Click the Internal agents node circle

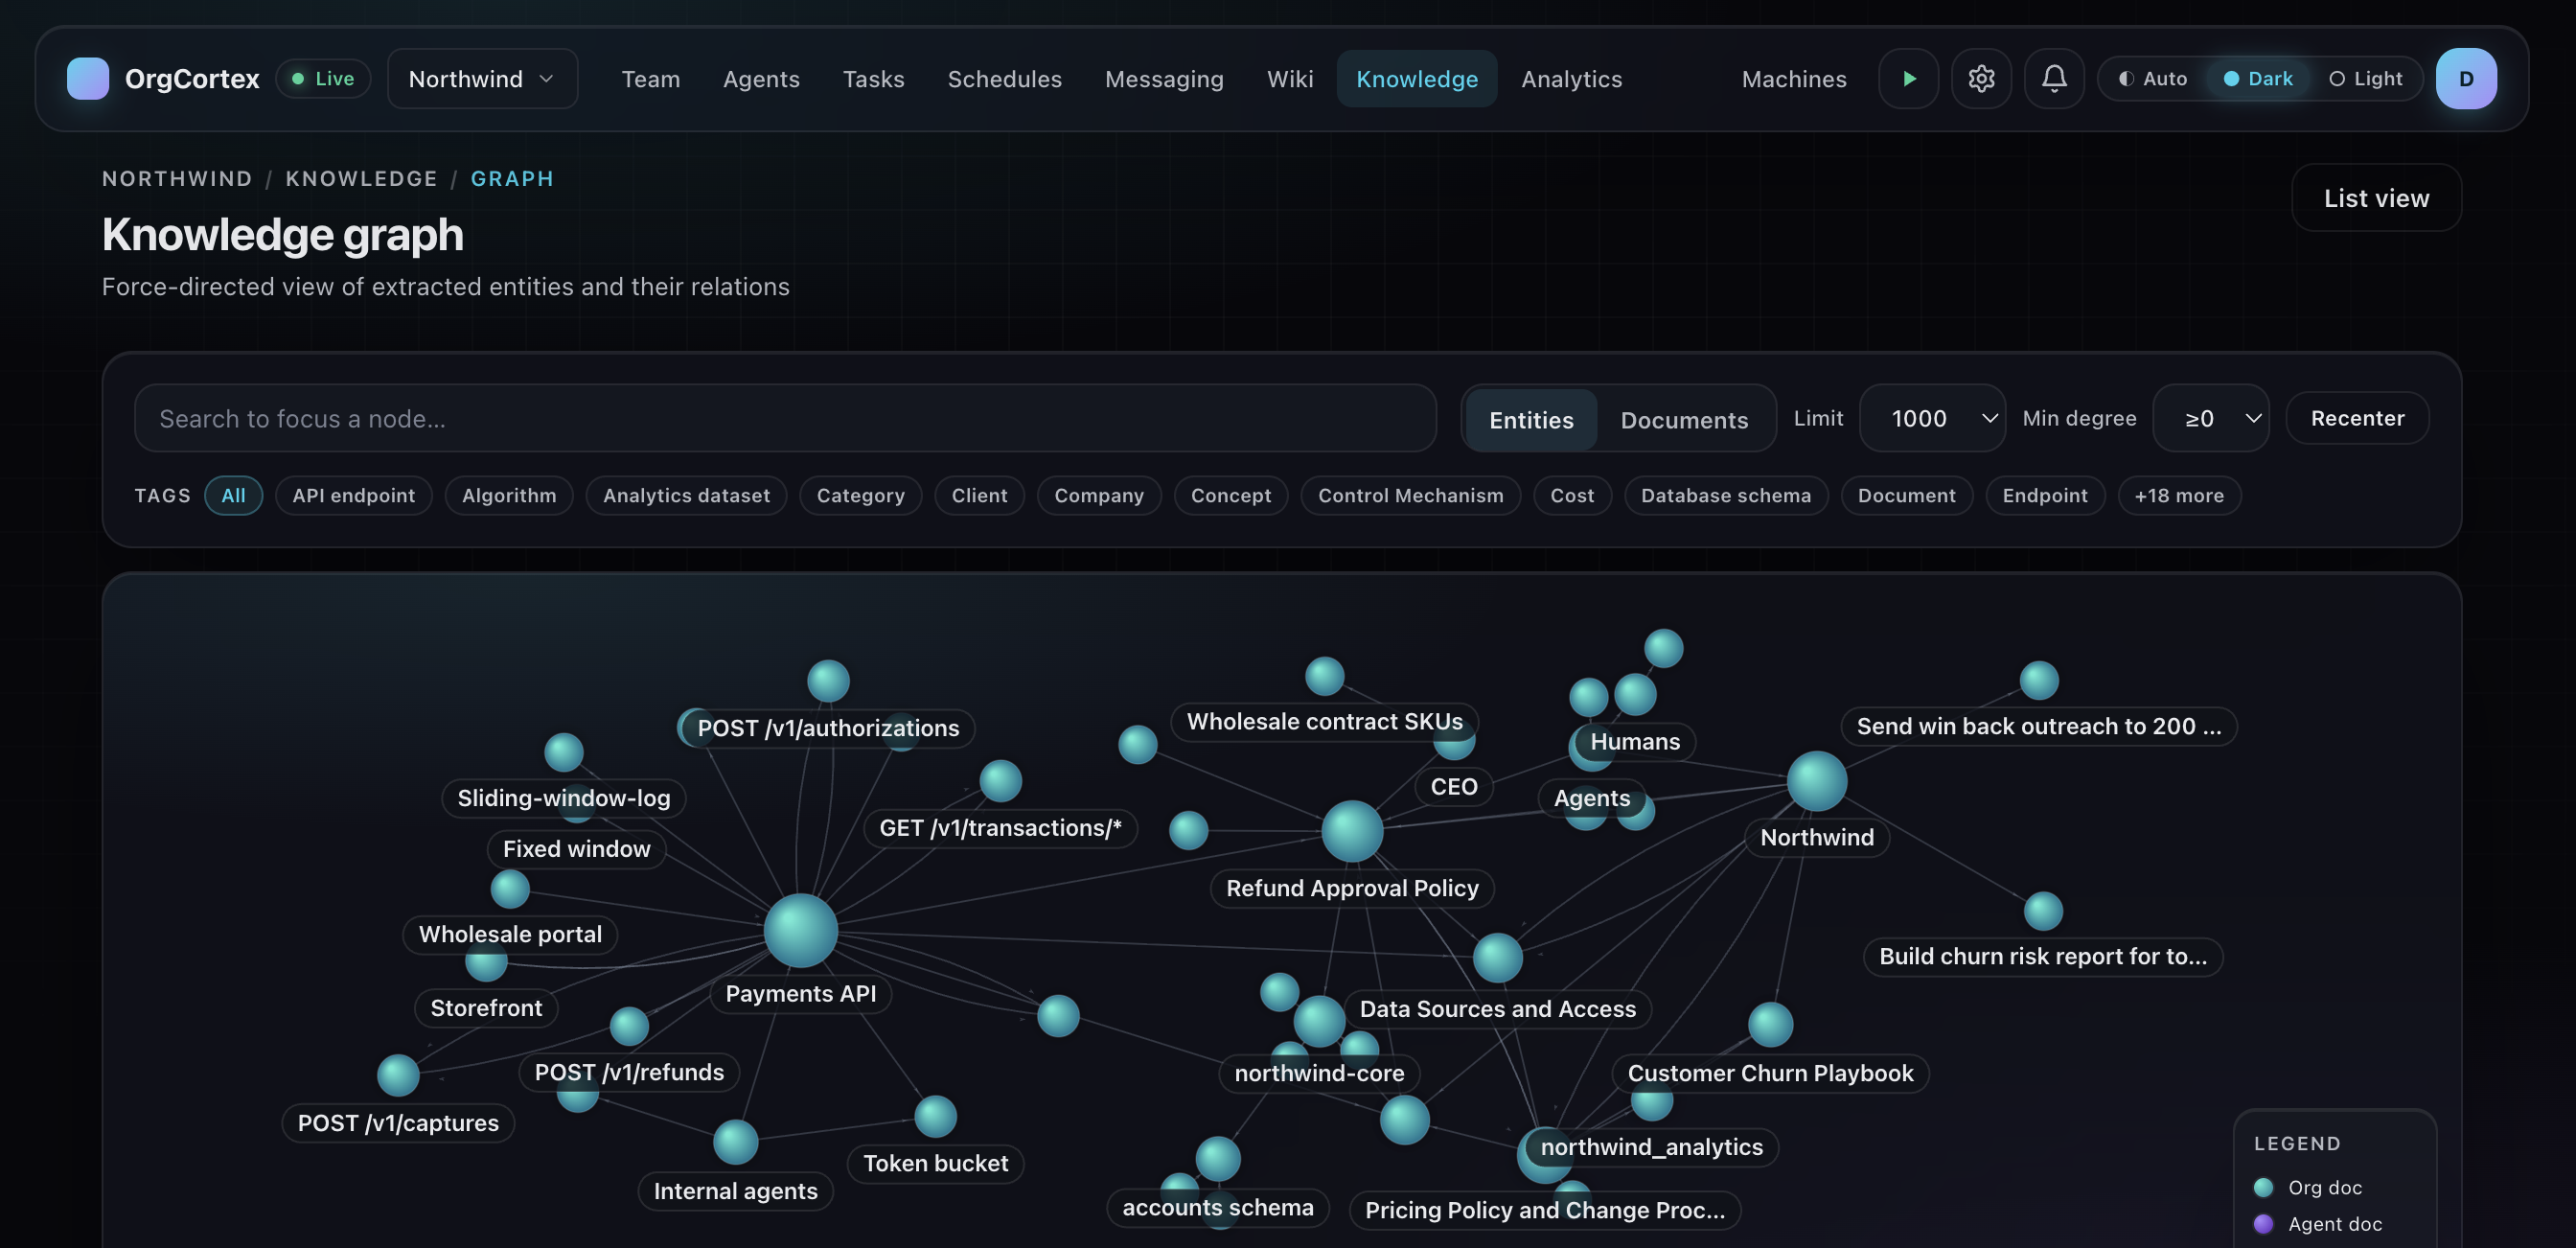[735, 1141]
